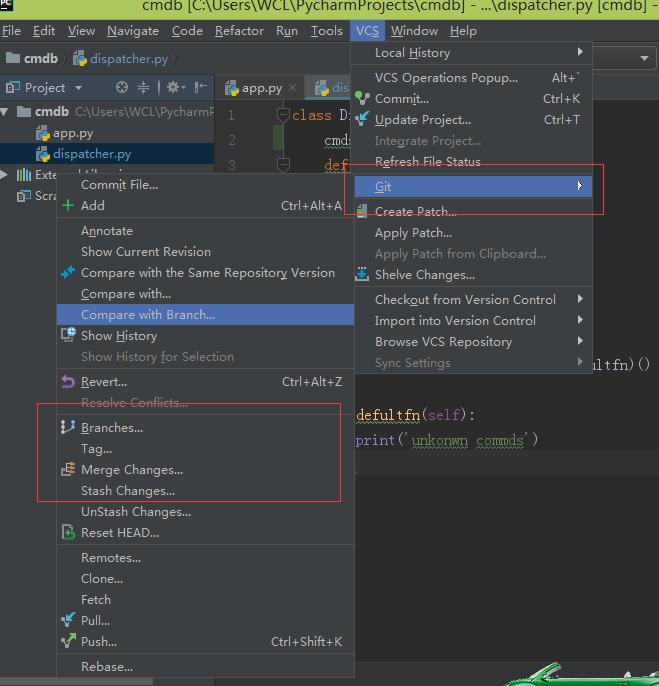Click the Create Patch icon
This screenshot has width=659, height=686.
pos(362,211)
